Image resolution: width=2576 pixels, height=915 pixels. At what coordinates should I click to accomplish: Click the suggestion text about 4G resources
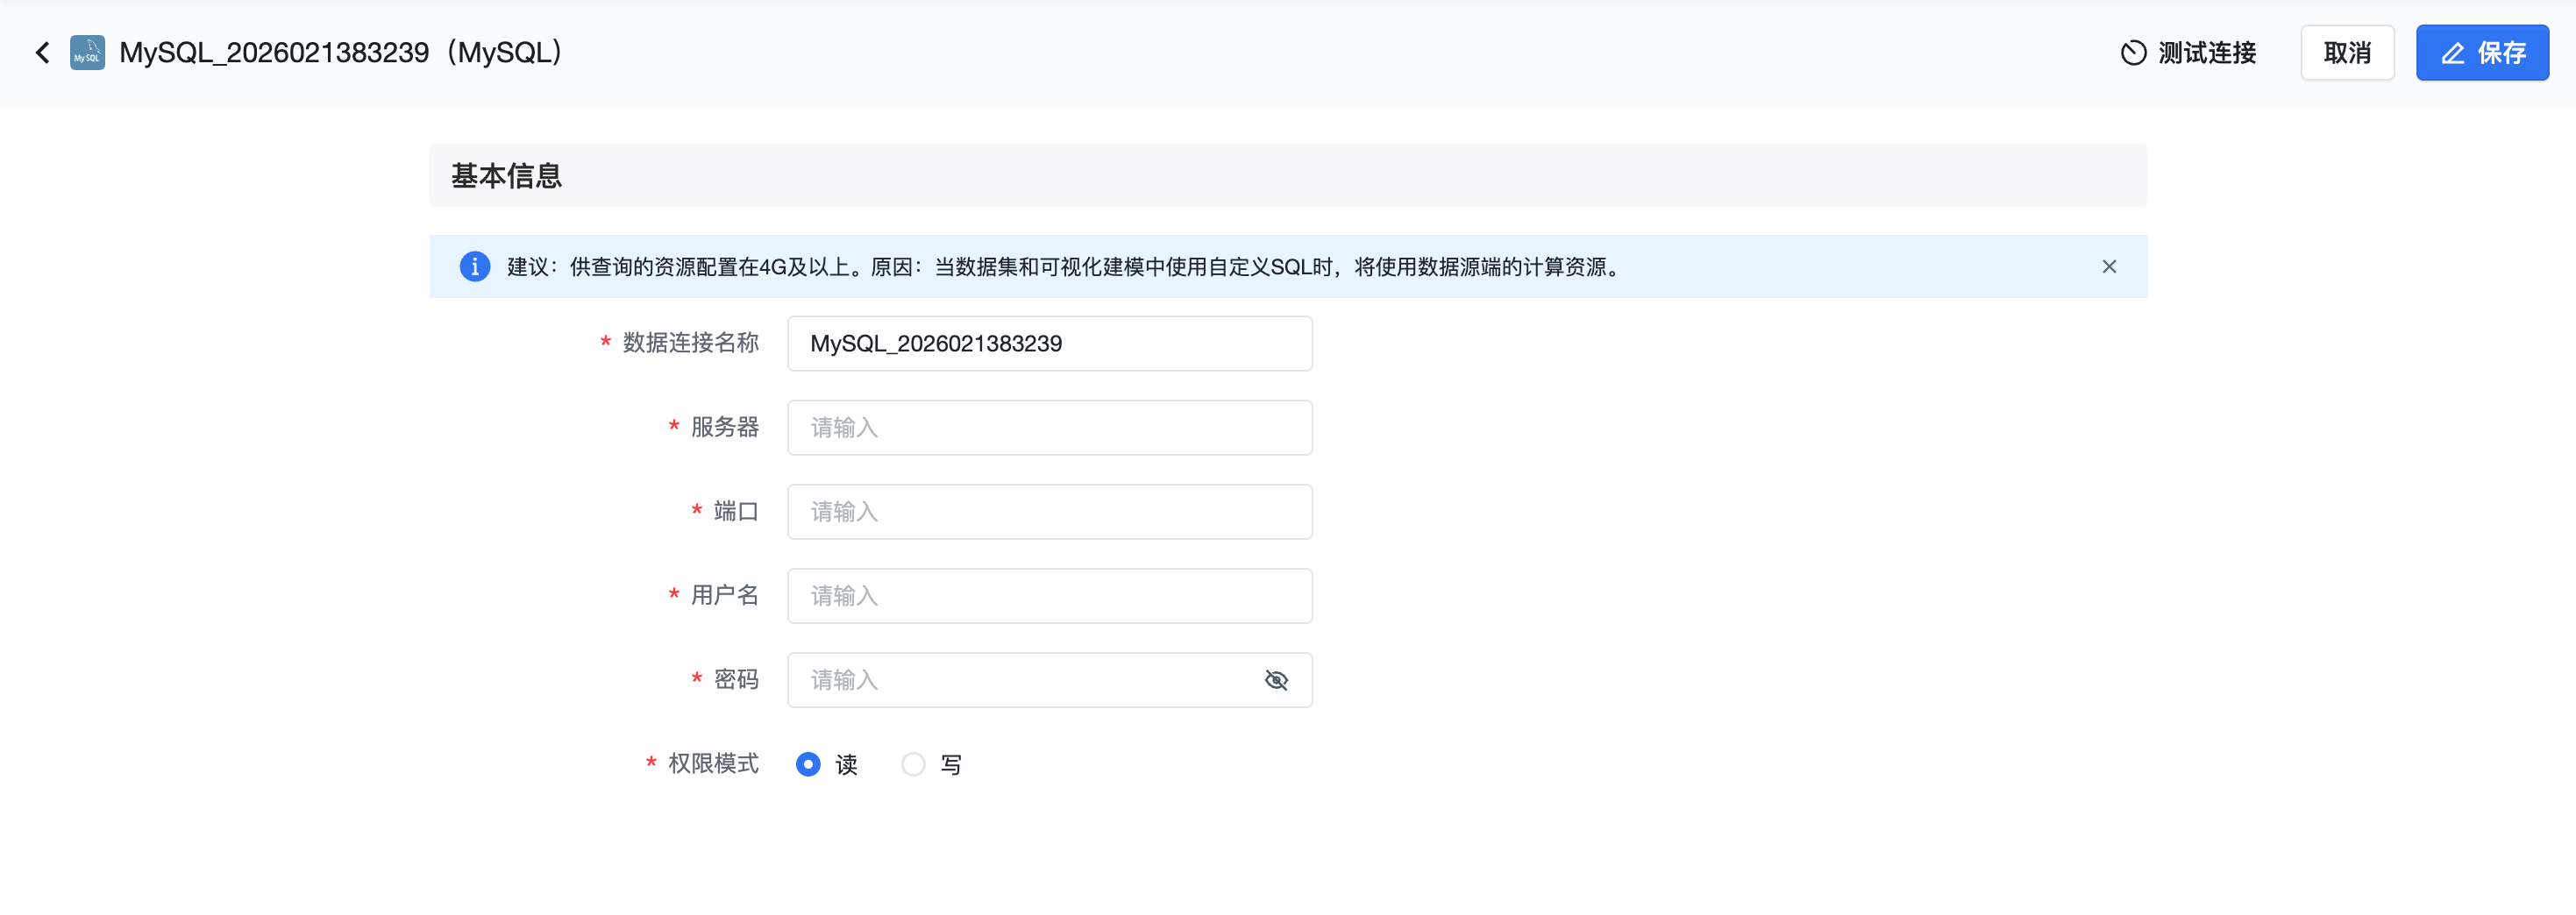coord(1064,267)
